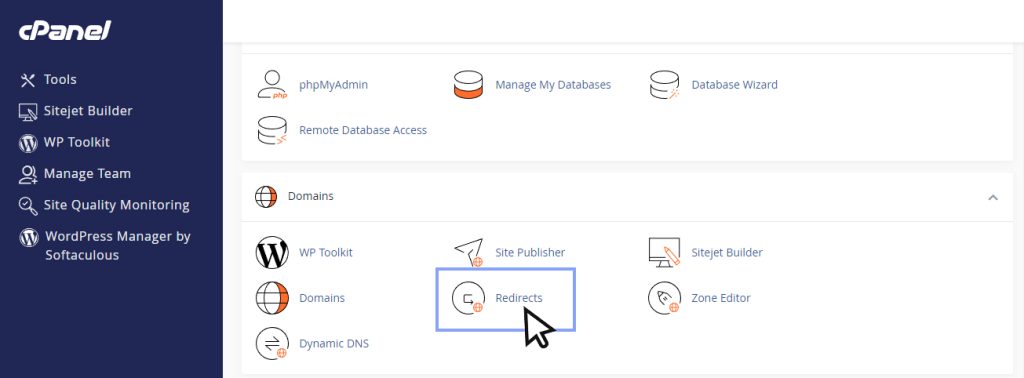Image resolution: width=1024 pixels, height=378 pixels.
Task: Open Sitejet Builder link in Domains section
Action: (x=727, y=253)
